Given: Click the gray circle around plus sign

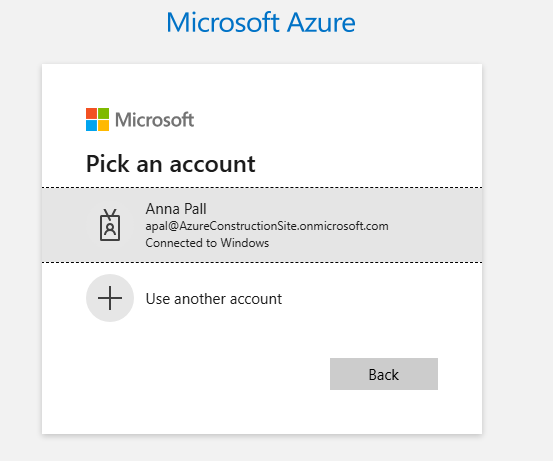Looking at the screenshot, I should tap(110, 298).
